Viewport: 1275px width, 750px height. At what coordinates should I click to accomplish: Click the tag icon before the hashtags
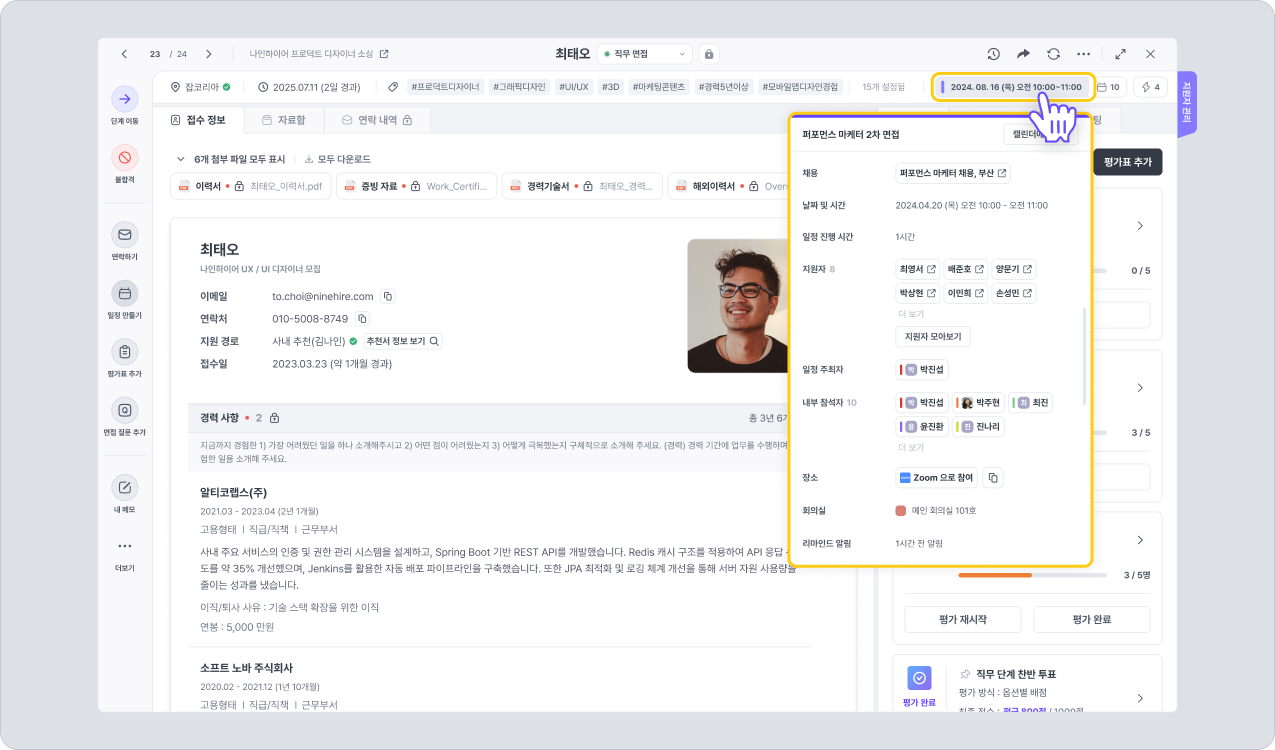394,87
